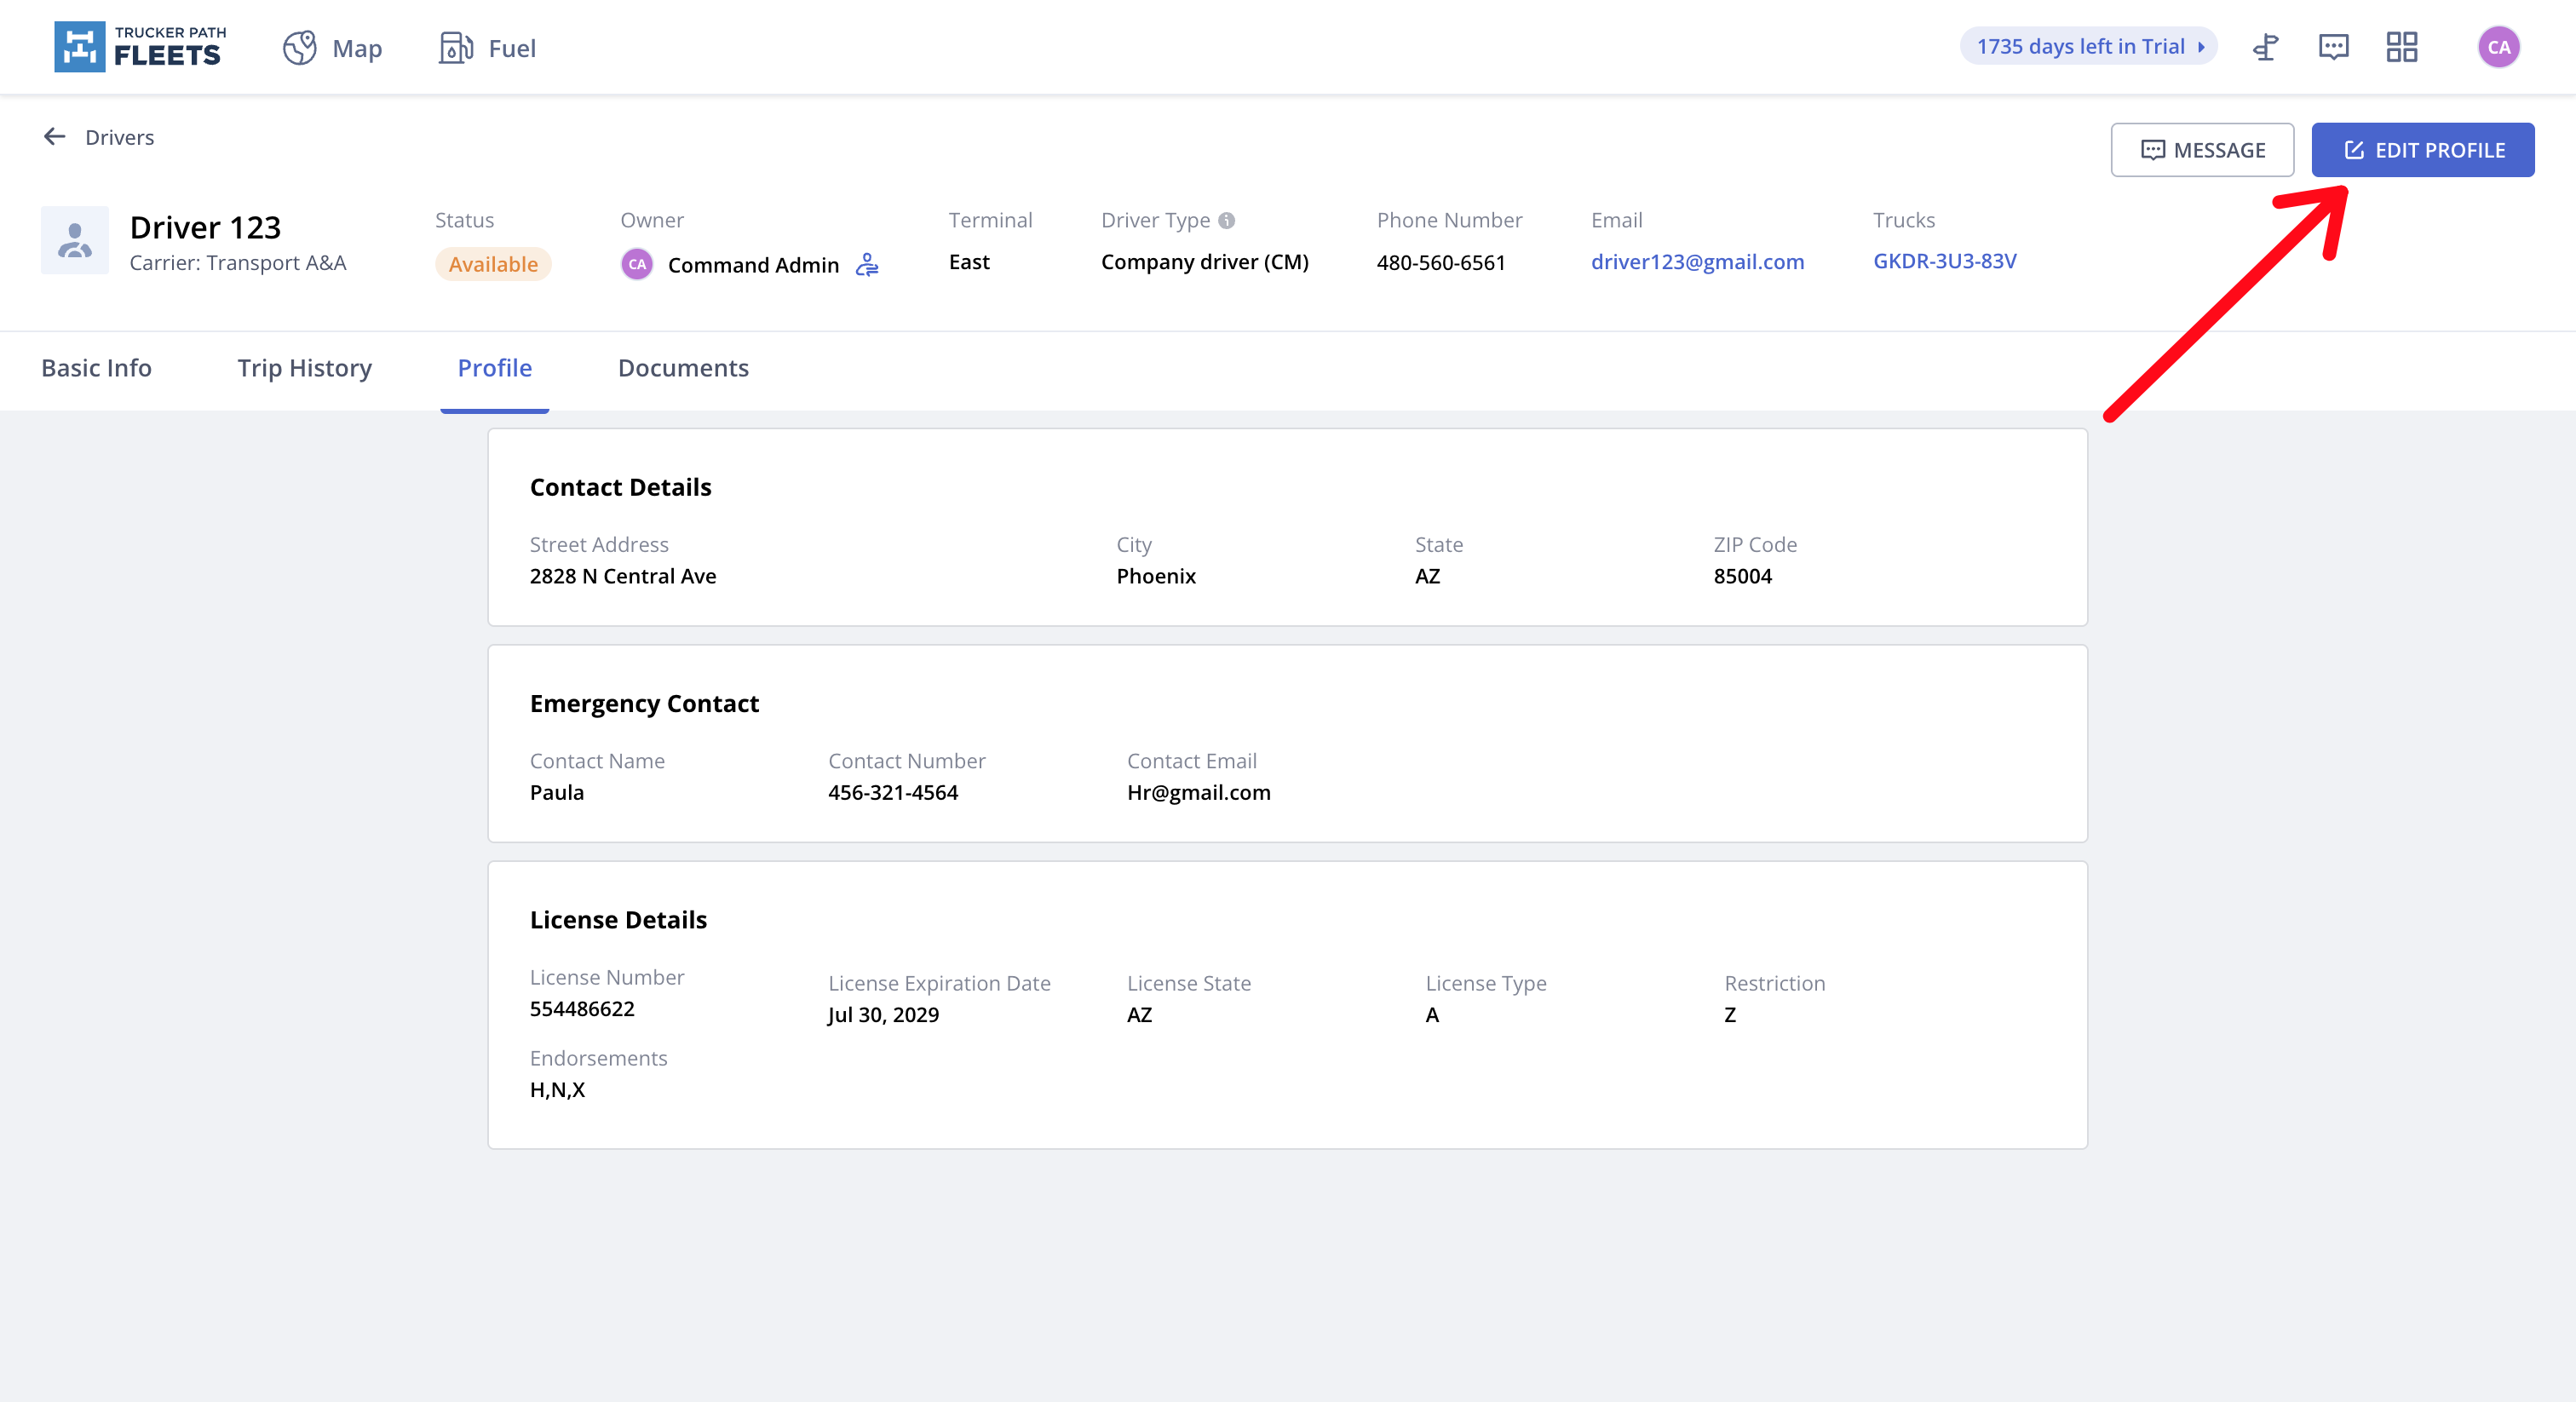Viewport: 2576px width, 1402px height.
Task: Switch to the Trip History tab
Action: click(x=304, y=368)
